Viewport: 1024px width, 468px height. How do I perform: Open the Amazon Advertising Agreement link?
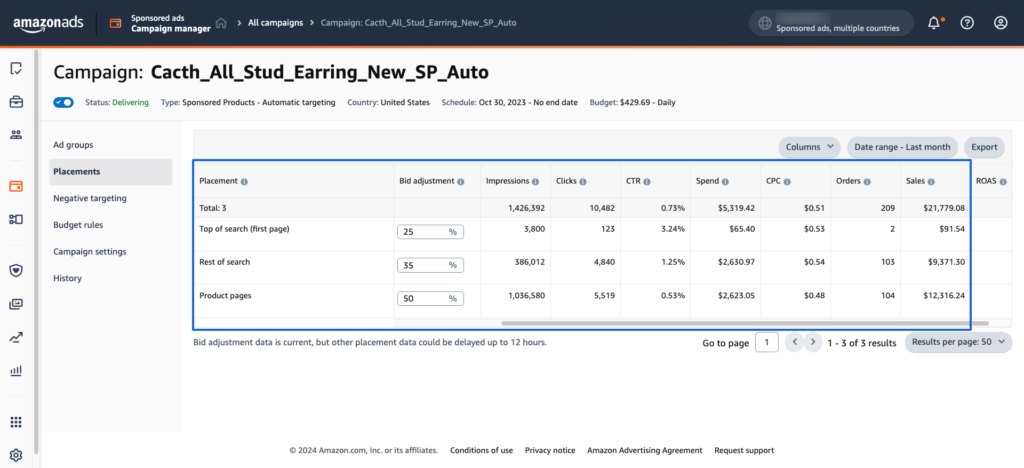click(x=645, y=450)
